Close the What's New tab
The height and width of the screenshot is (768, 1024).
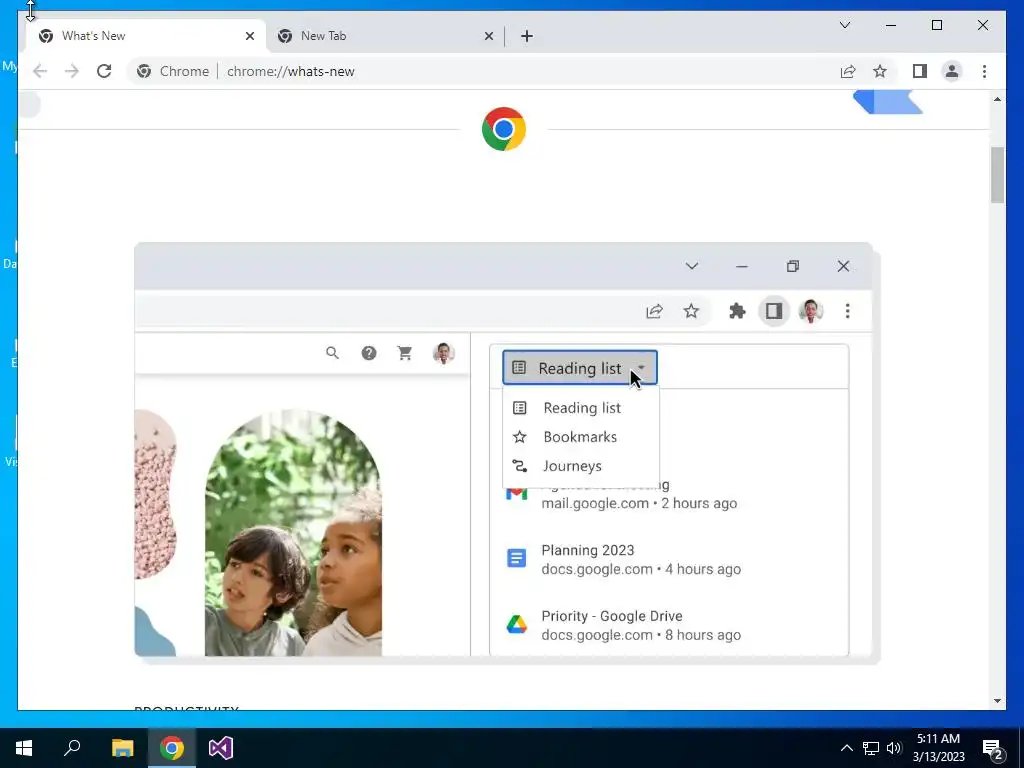[x=249, y=36]
